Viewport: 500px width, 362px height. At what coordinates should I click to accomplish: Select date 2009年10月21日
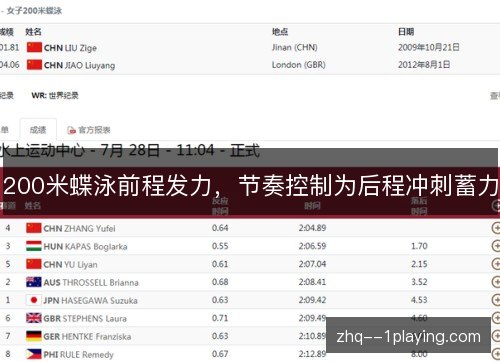click(429, 47)
